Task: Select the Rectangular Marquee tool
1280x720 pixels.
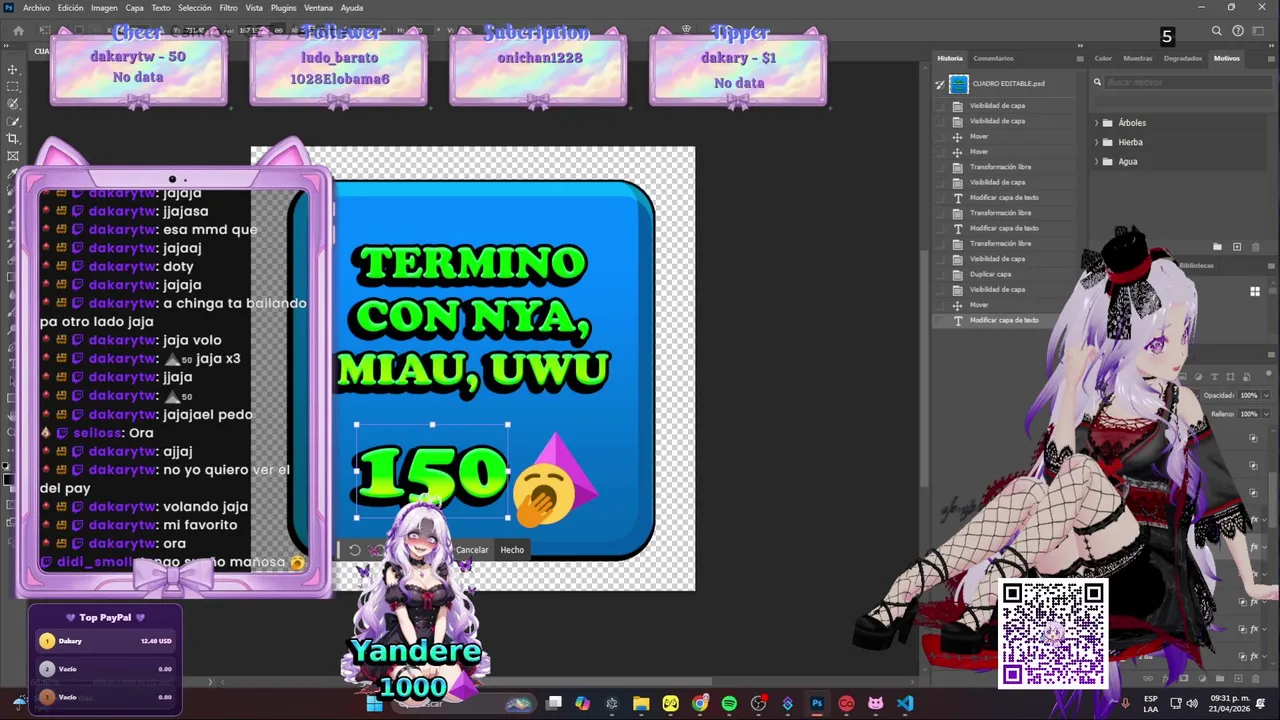Action: pyautogui.click(x=13, y=87)
